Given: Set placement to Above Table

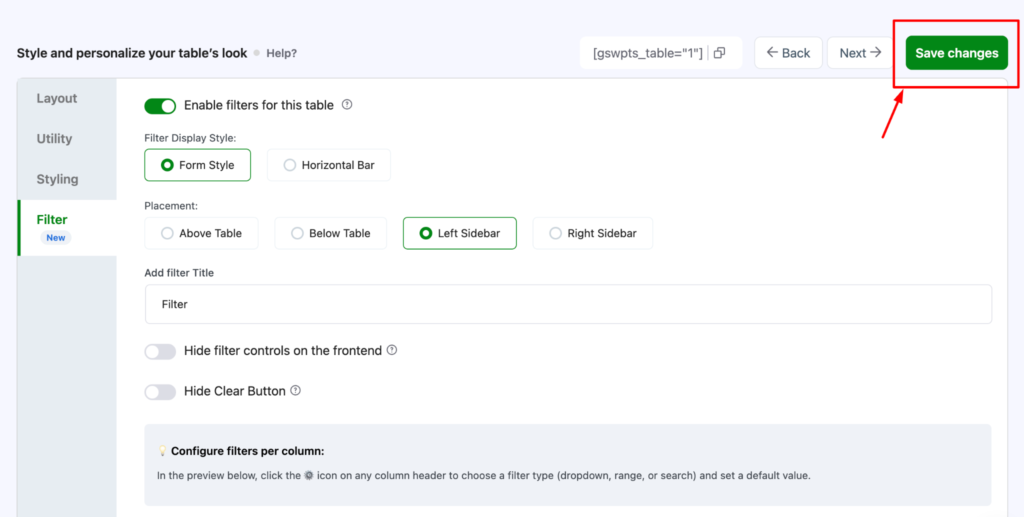Looking at the screenshot, I should pyautogui.click(x=201, y=233).
